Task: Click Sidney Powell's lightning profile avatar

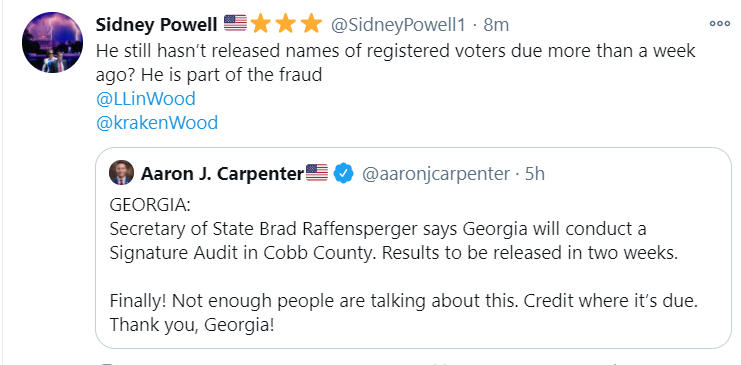Action: click(x=52, y=43)
